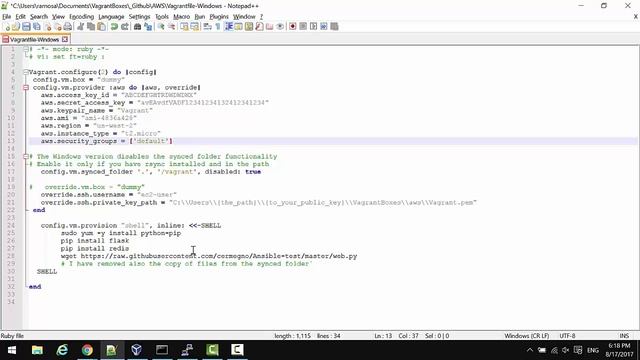Open Find with the binoculars icon
Image resolution: width=640 pixels, height=360 pixels.
click(138, 27)
